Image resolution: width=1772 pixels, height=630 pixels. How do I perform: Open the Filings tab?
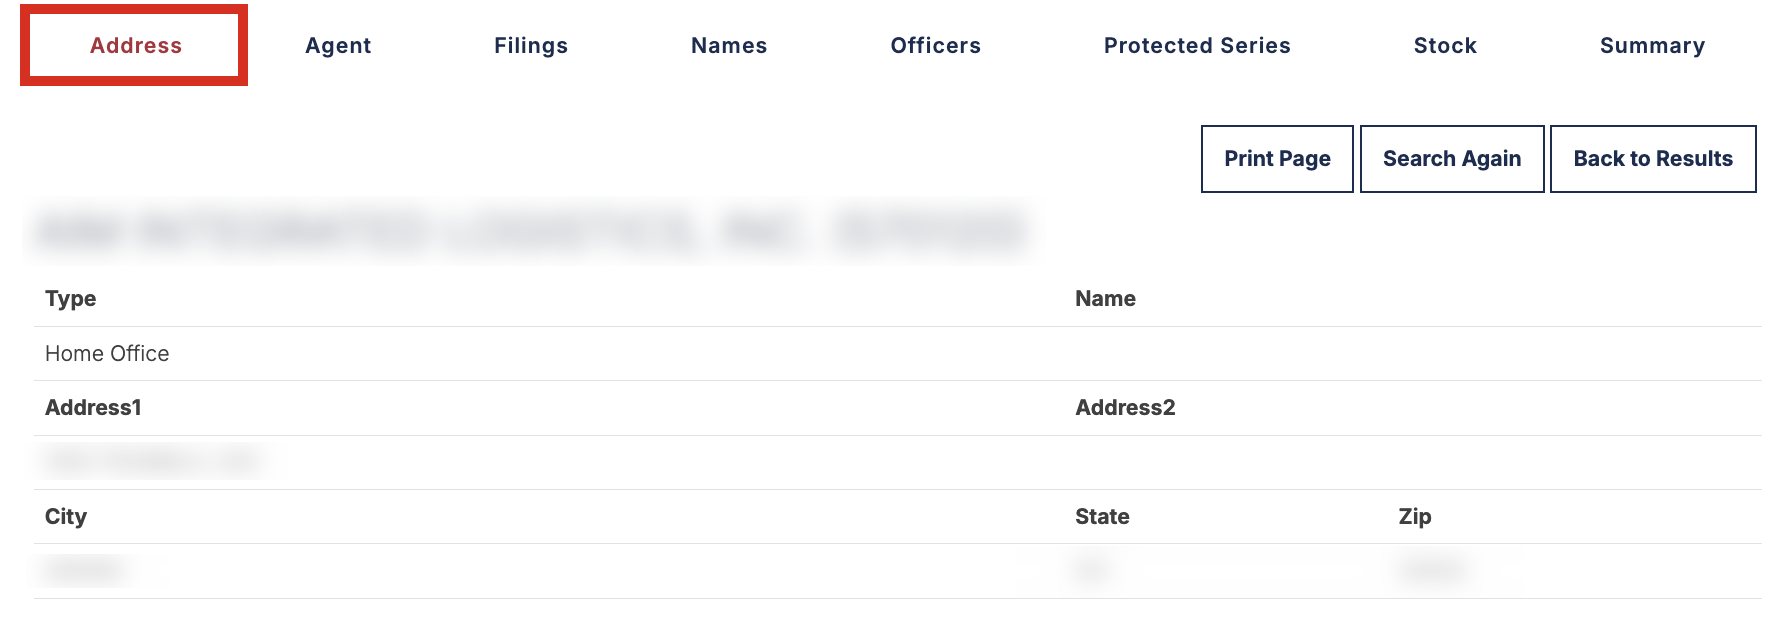coord(531,46)
